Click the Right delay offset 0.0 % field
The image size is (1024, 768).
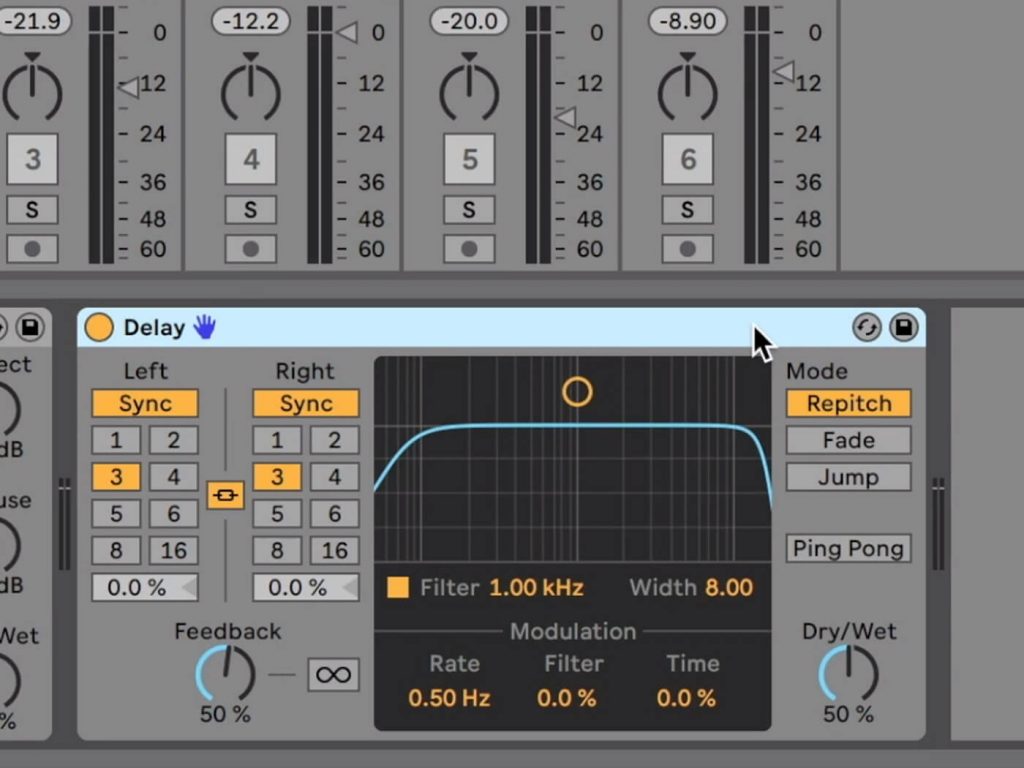point(306,587)
